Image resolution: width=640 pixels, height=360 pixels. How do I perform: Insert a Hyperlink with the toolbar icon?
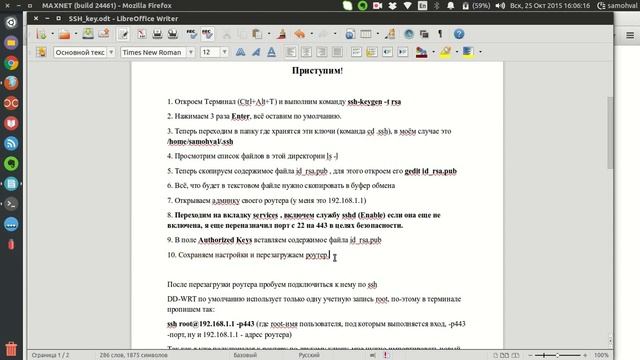[x=350, y=34]
